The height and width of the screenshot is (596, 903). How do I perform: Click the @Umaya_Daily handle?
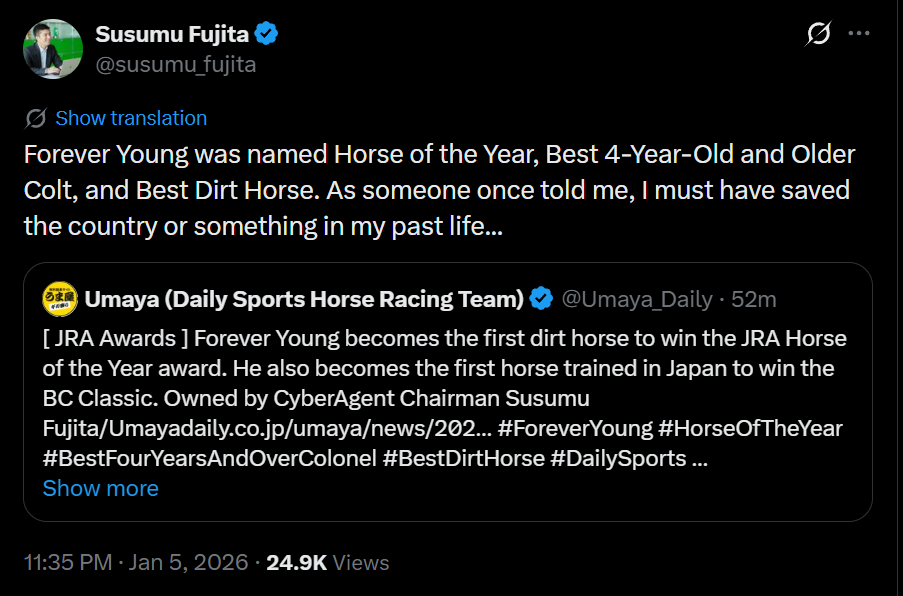[x=636, y=299]
